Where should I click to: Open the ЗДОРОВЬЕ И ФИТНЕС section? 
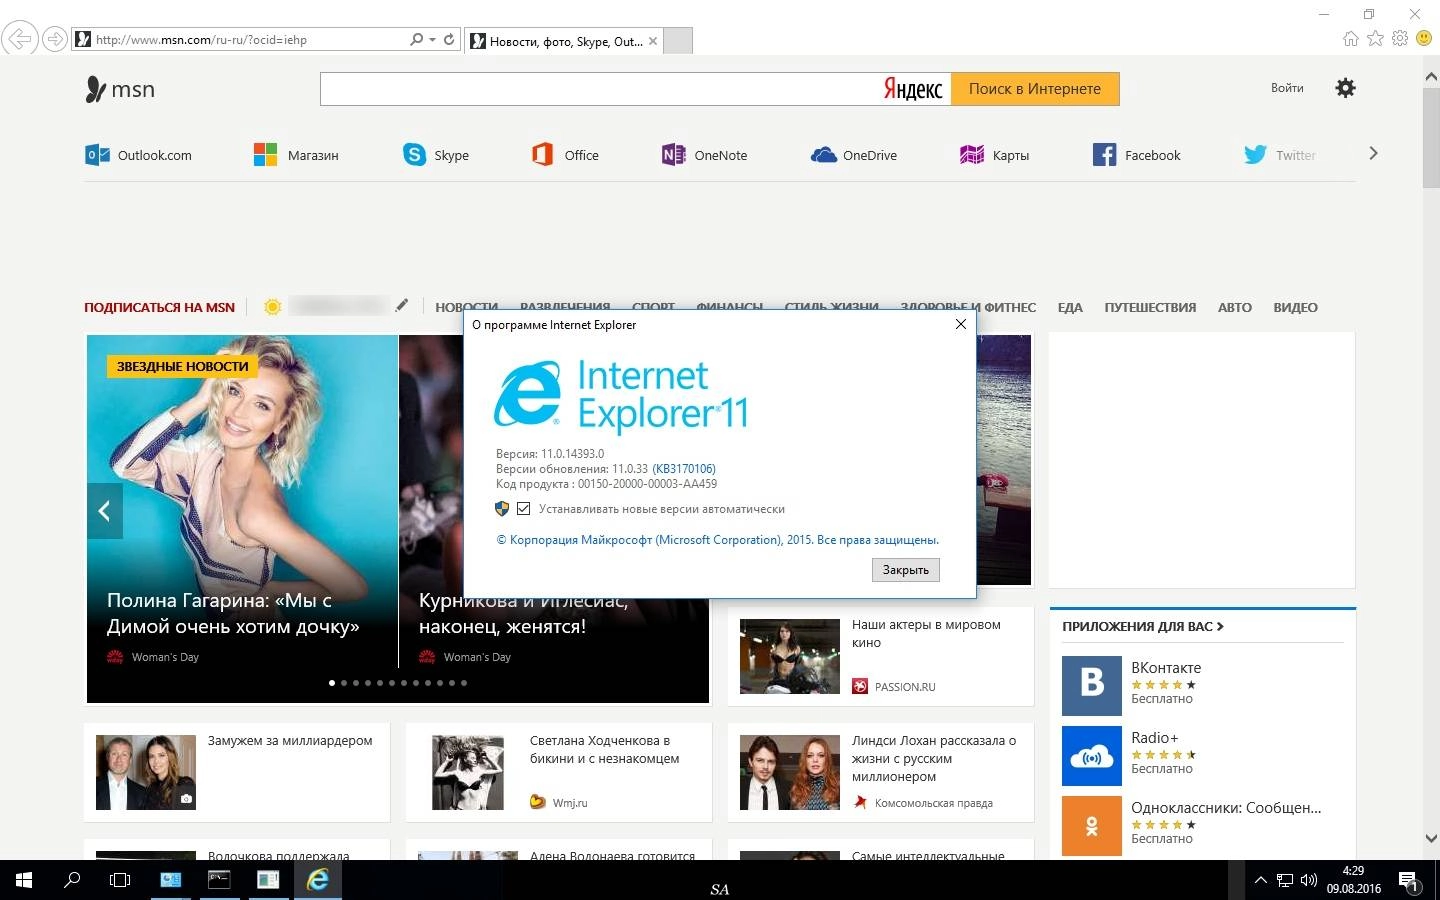tap(968, 307)
